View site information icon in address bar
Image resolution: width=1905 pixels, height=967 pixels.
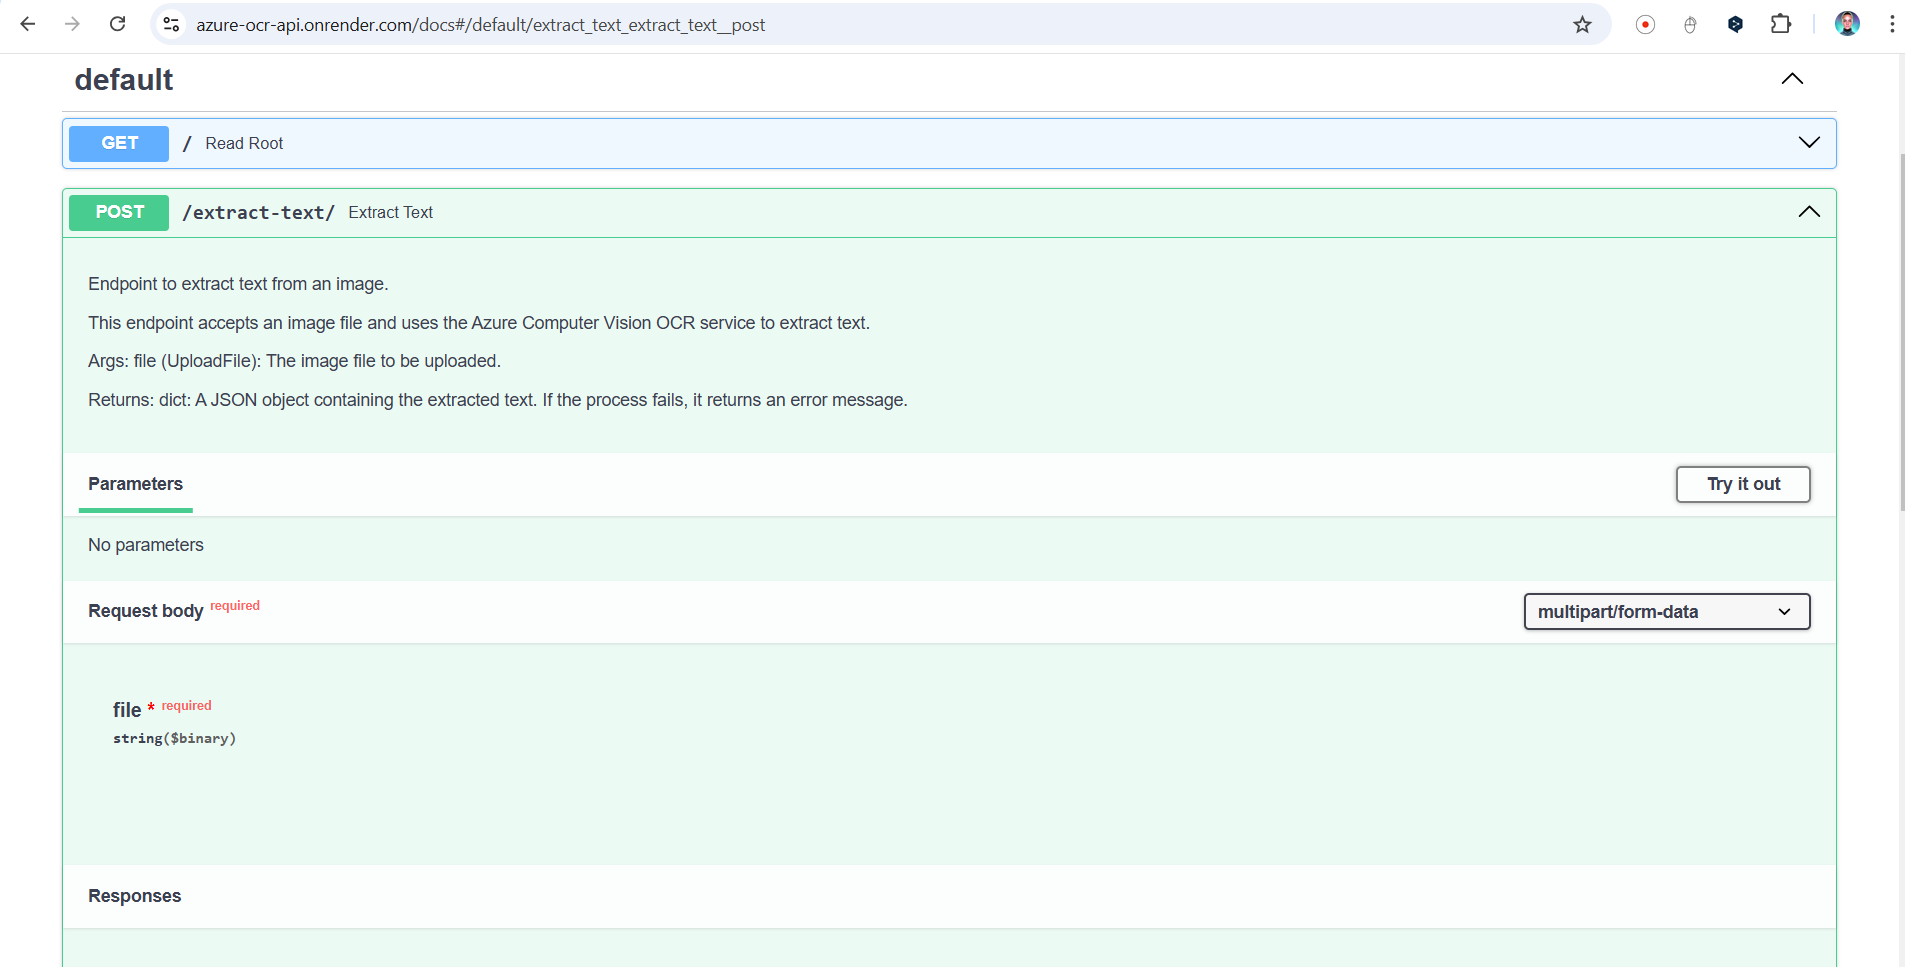point(171,25)
